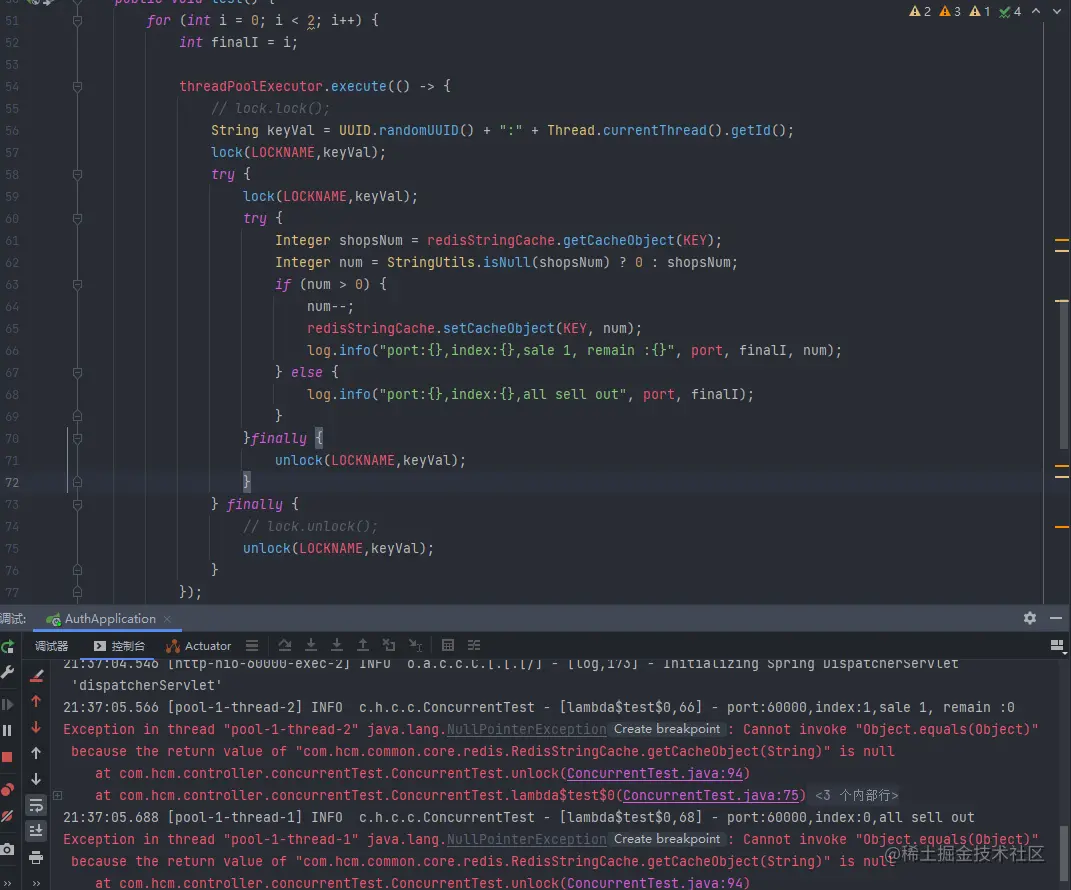The height and width of the screenshot is (890, 1071).
Task: Show execution point in debugger toolbar
Action: point(252,645)
